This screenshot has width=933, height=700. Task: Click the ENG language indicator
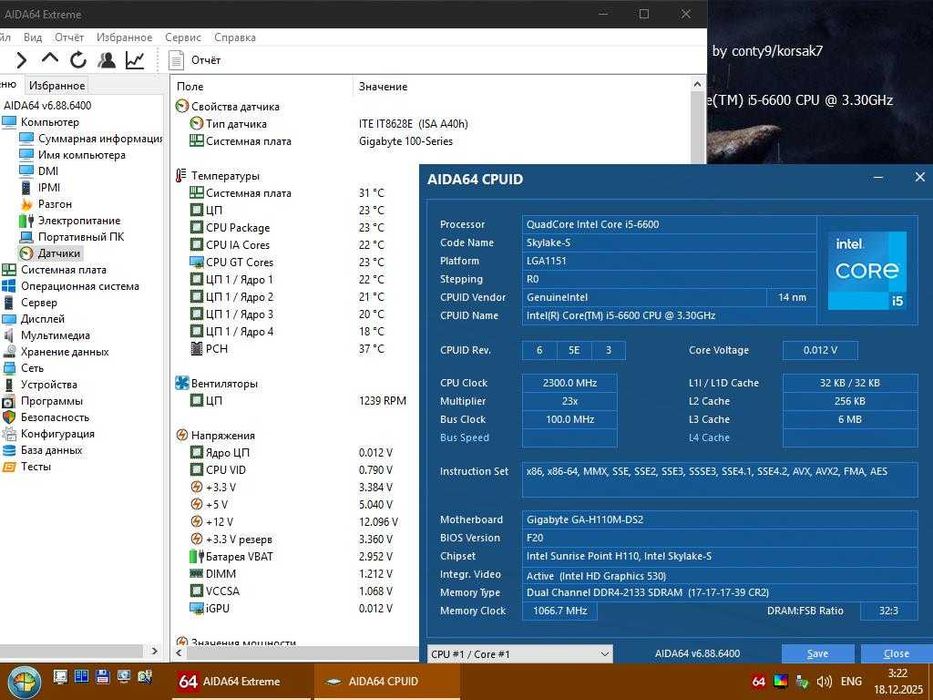point(851,681)
